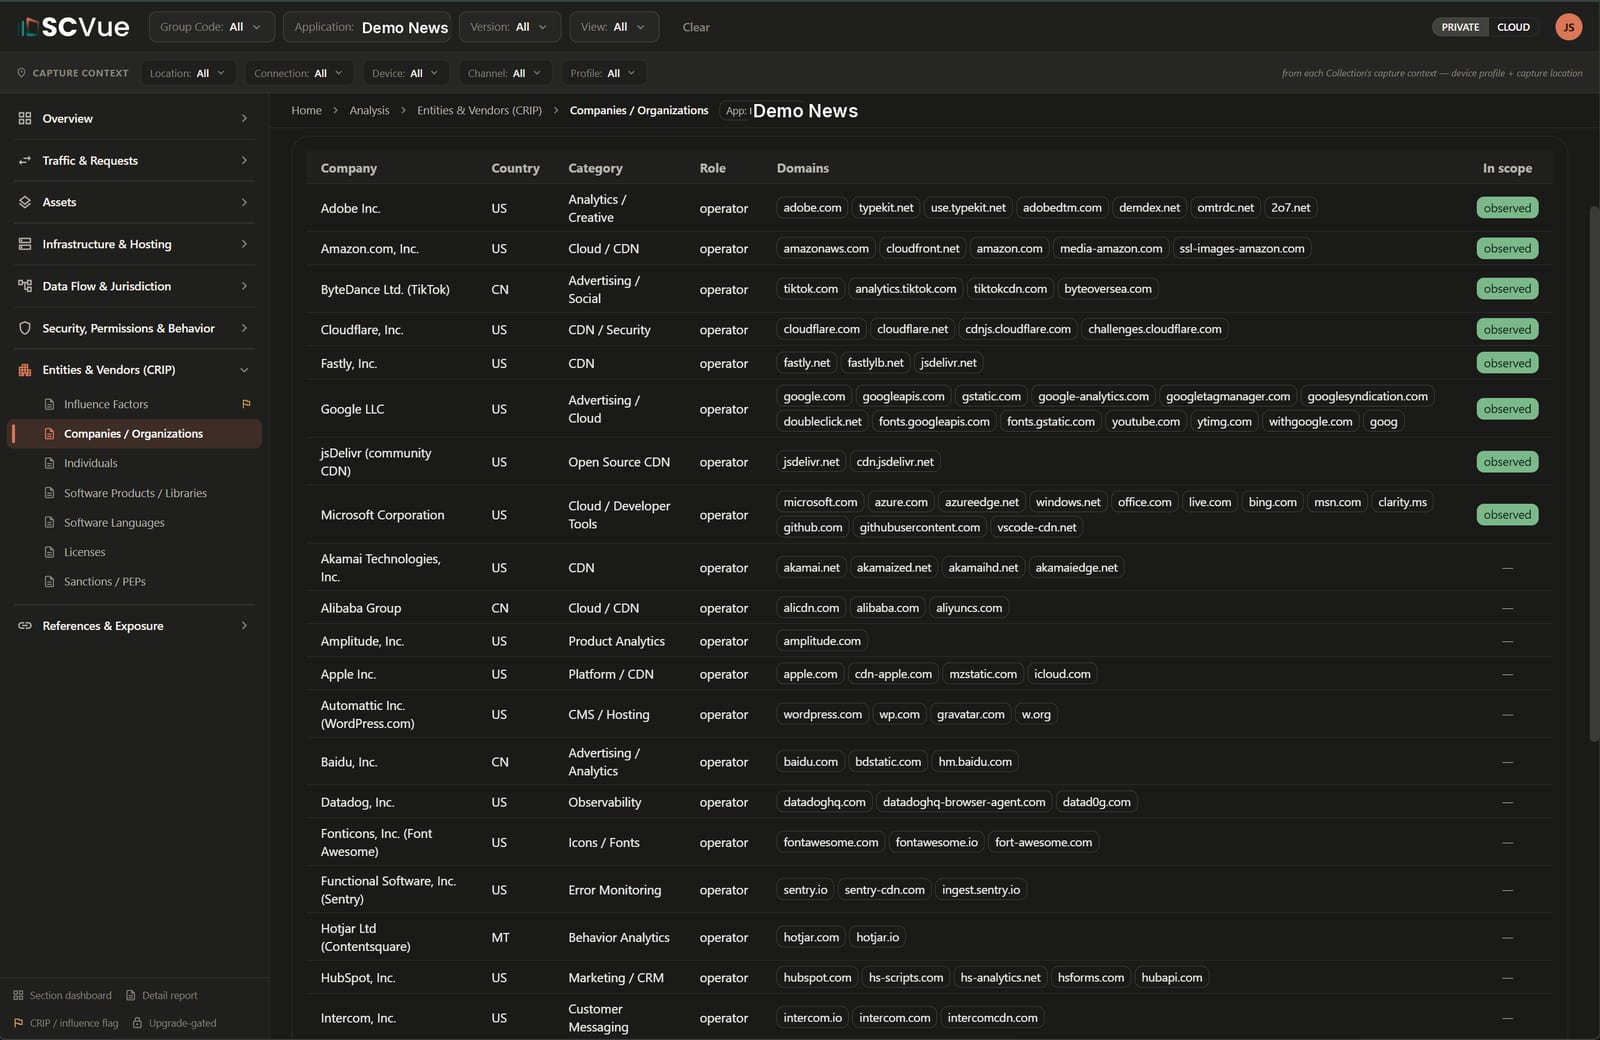This screenshot has width=1600, height=1040.
Task: Collapse the Entities & Vendors (CRIP) chevron
Action: click(x=244, y=370)
